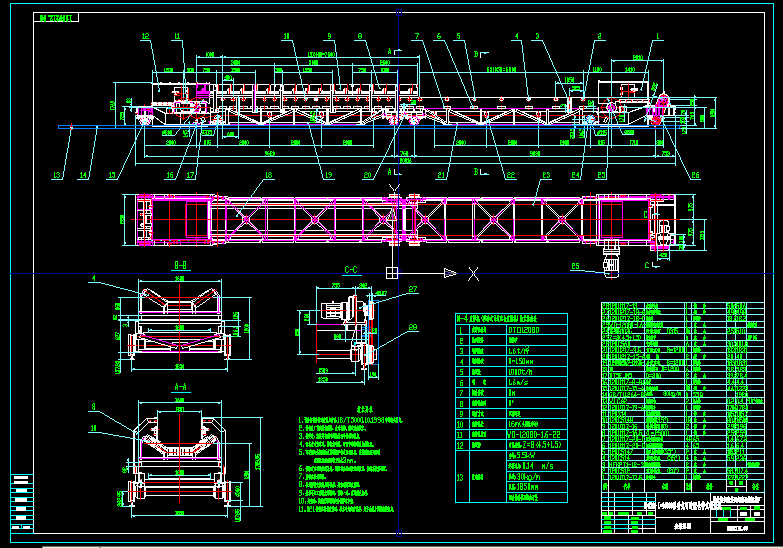
Task: Click part balloon number 13 at left
Action: pos(57,176)
